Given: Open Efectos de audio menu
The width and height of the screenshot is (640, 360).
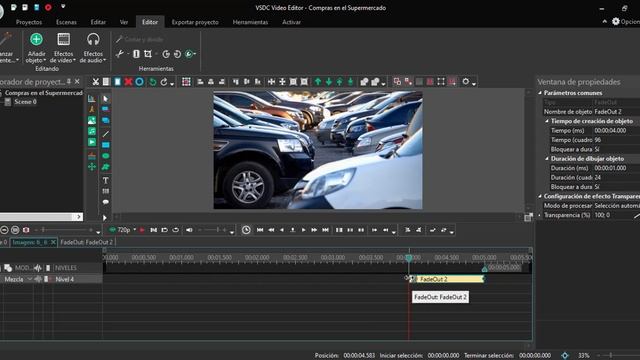Looking at the screenshot, I should 93,48.
